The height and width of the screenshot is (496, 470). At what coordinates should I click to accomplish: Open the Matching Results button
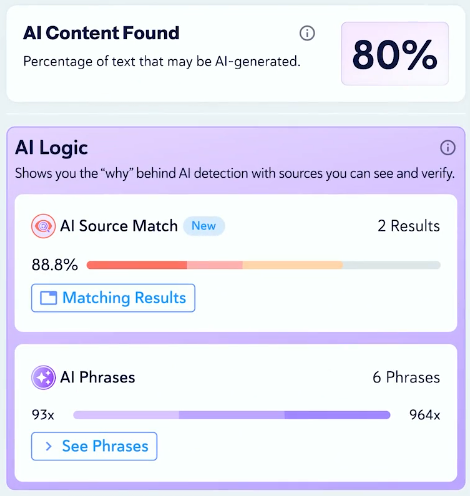(113, 298)
